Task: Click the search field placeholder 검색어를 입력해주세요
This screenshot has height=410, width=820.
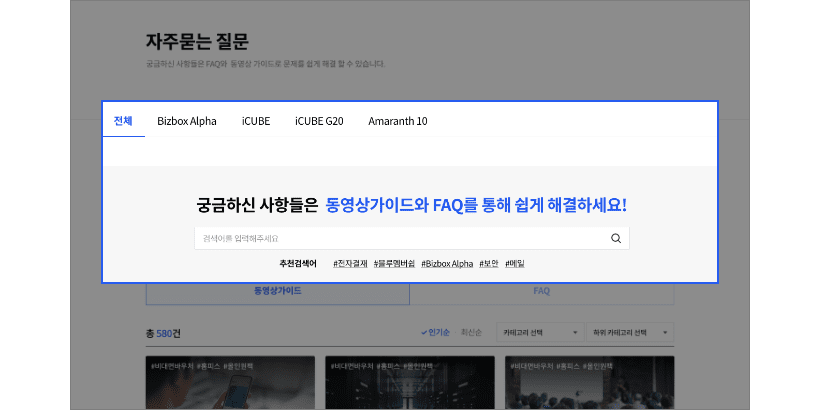Action: tap(241, 238)
